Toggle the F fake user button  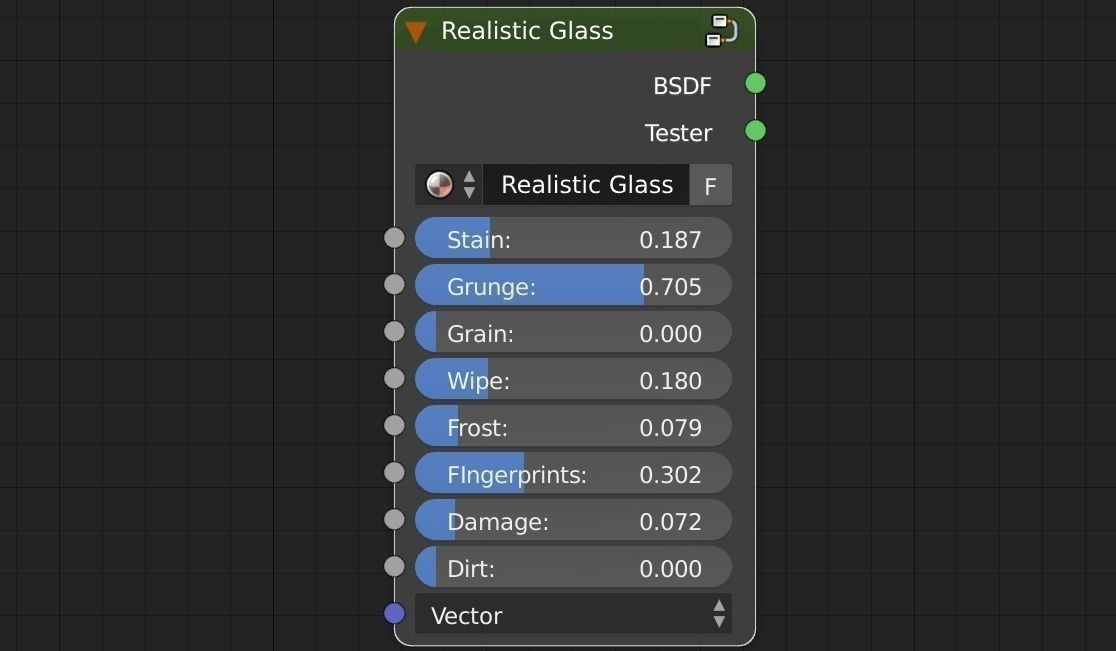click(x=710, y=184)
